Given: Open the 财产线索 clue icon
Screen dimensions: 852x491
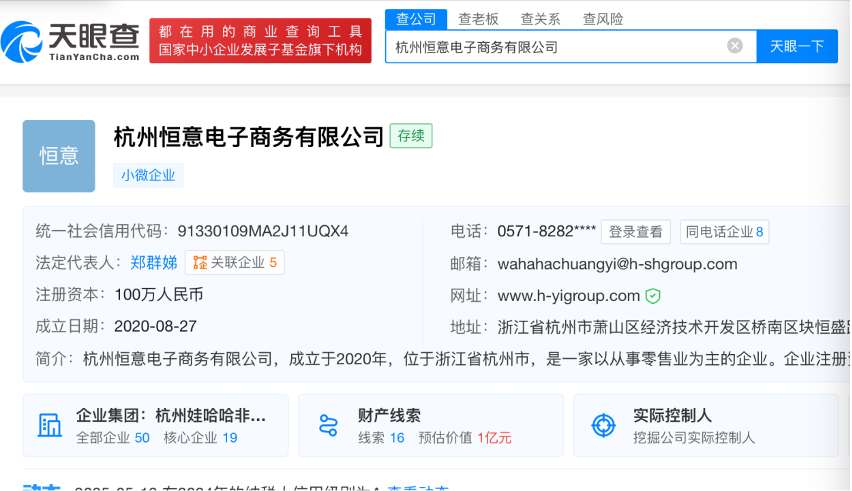Looking at the screenshot, I should pyautogui.click(x=328, y=425).
